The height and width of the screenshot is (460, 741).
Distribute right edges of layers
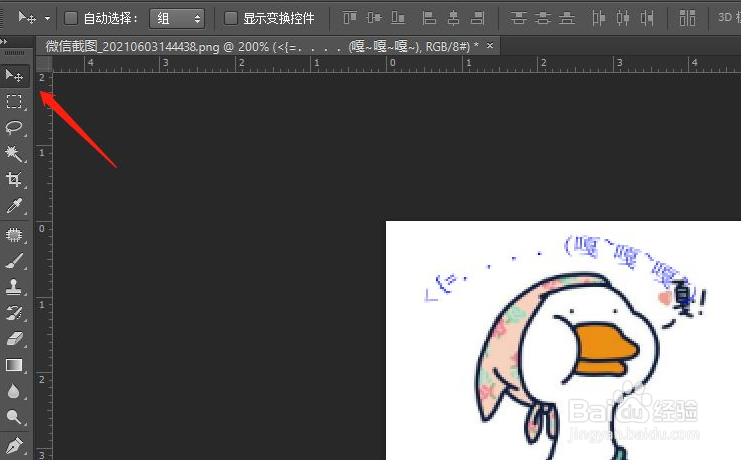(x=647, y=18)
